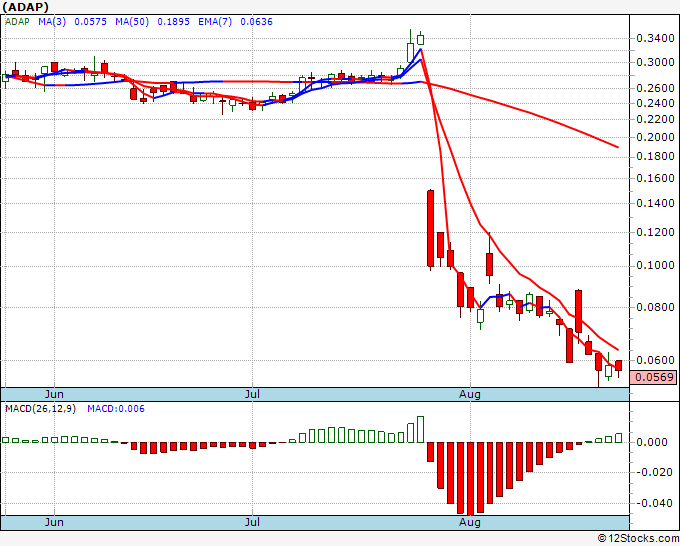
Task: Open the 12Stocks.com copyright link
Action: pyautogui.click(x=638, y=539)
